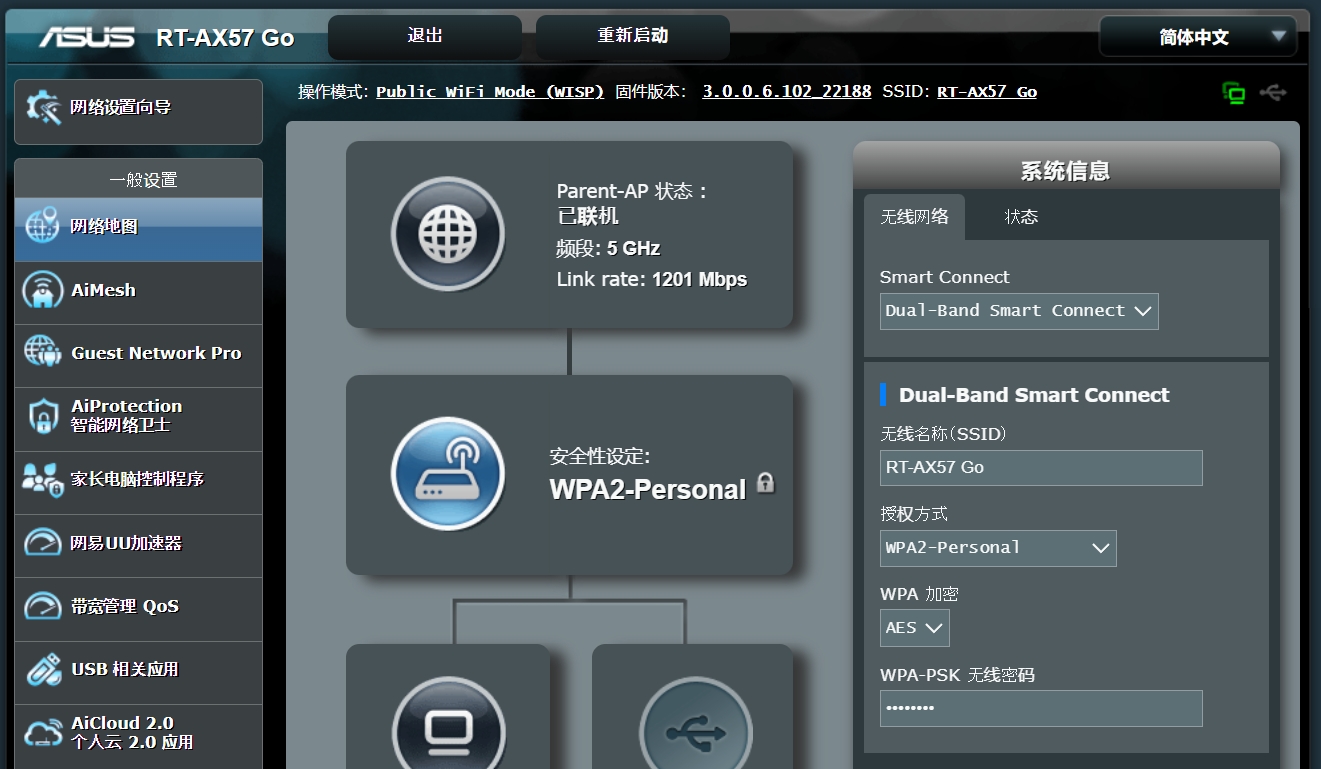Switch to the 无线网络 tab
The height and width of the screenshot is (769, 1321).
(x=914, y=217)
